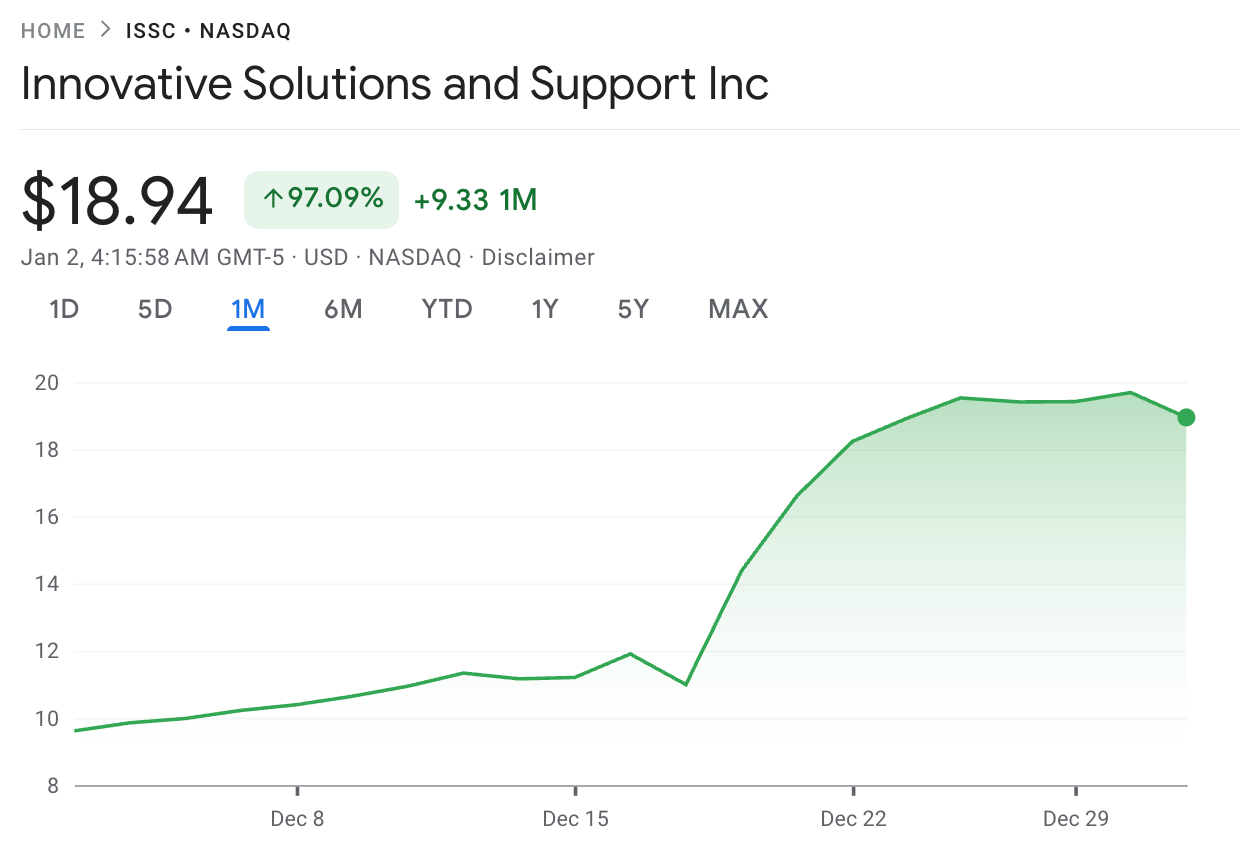Open the MAX range chart
The height and width of the screenshot is (848, 1240).
pyautogui.click(x=738, y=310)
